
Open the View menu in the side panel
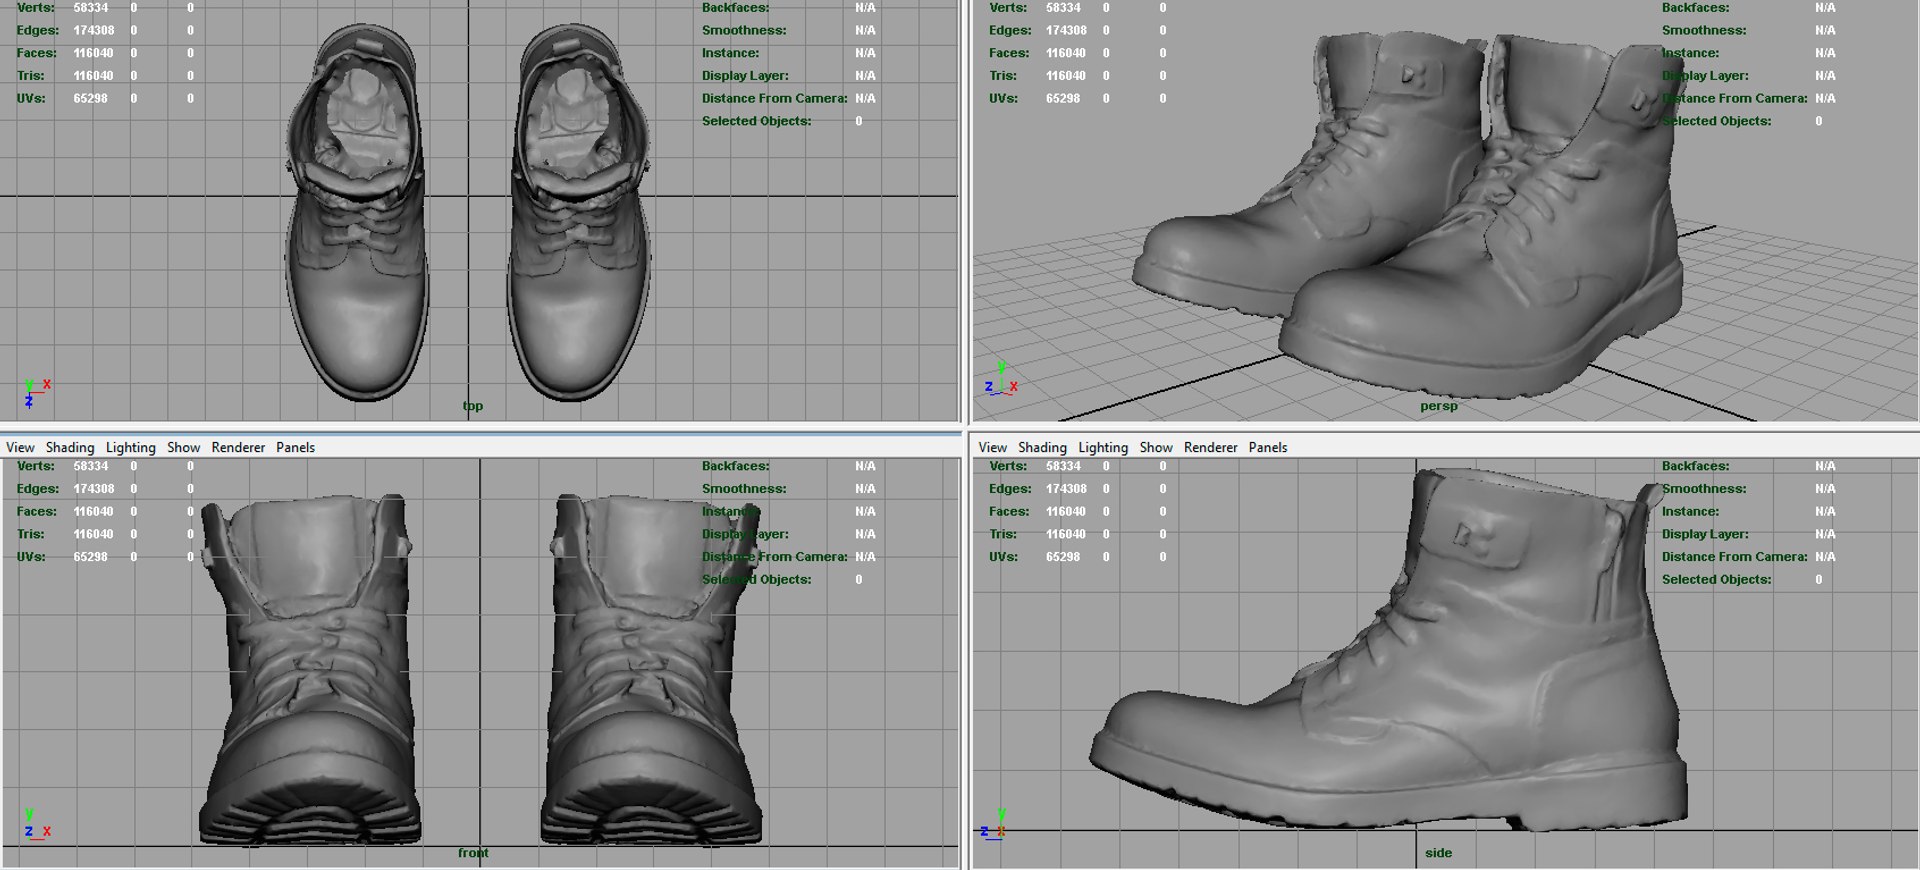tap(993, 447)
